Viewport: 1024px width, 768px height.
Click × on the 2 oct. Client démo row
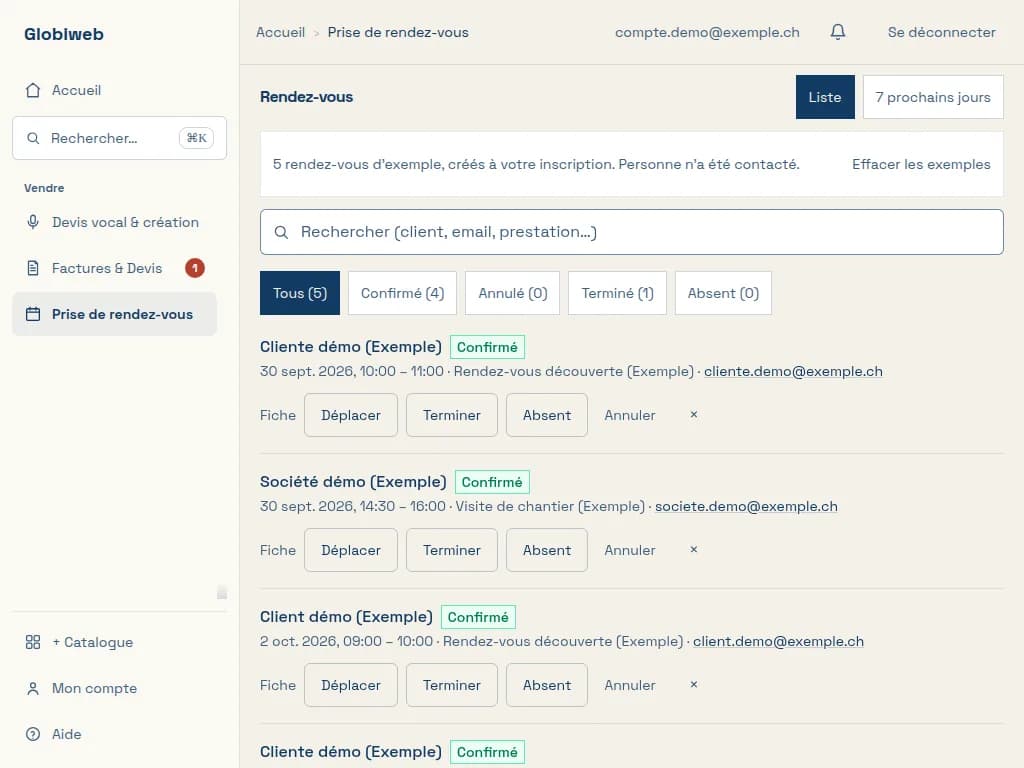coord(694,684)
